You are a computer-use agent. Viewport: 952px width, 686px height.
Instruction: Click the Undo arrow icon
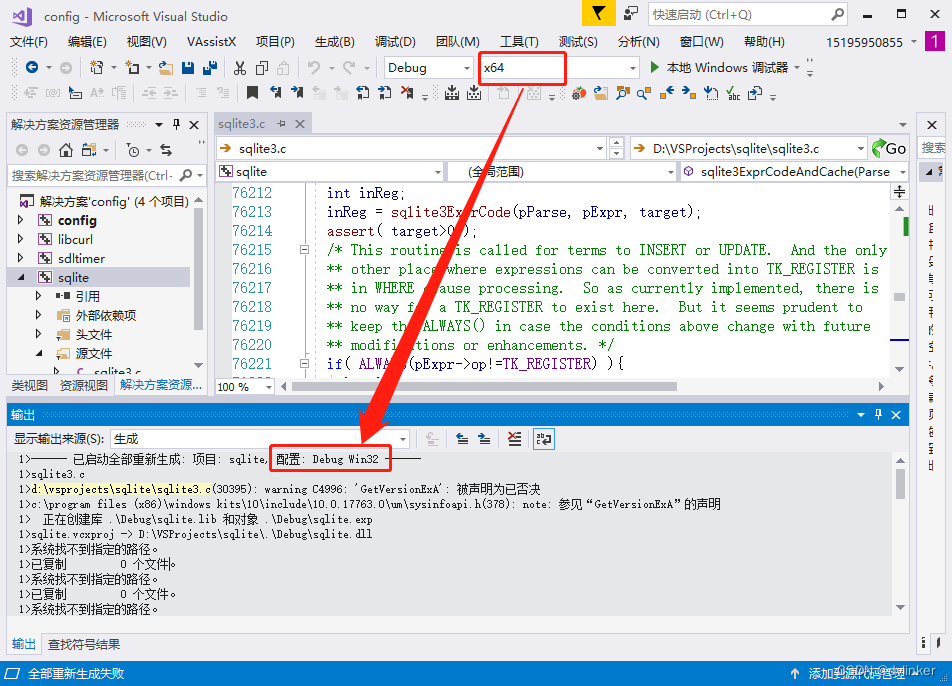point(313,67)
